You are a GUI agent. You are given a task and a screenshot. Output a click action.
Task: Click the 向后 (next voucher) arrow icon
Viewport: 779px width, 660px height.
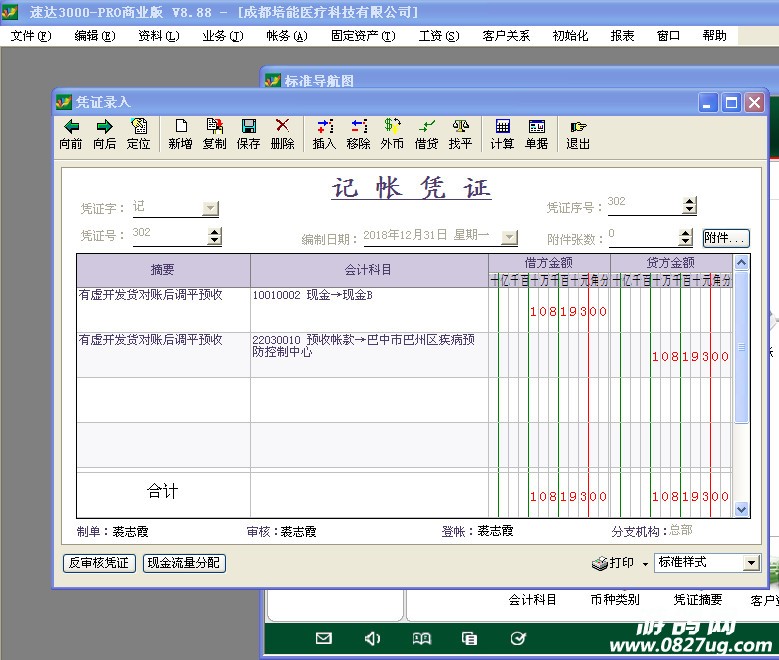point(104,127)
